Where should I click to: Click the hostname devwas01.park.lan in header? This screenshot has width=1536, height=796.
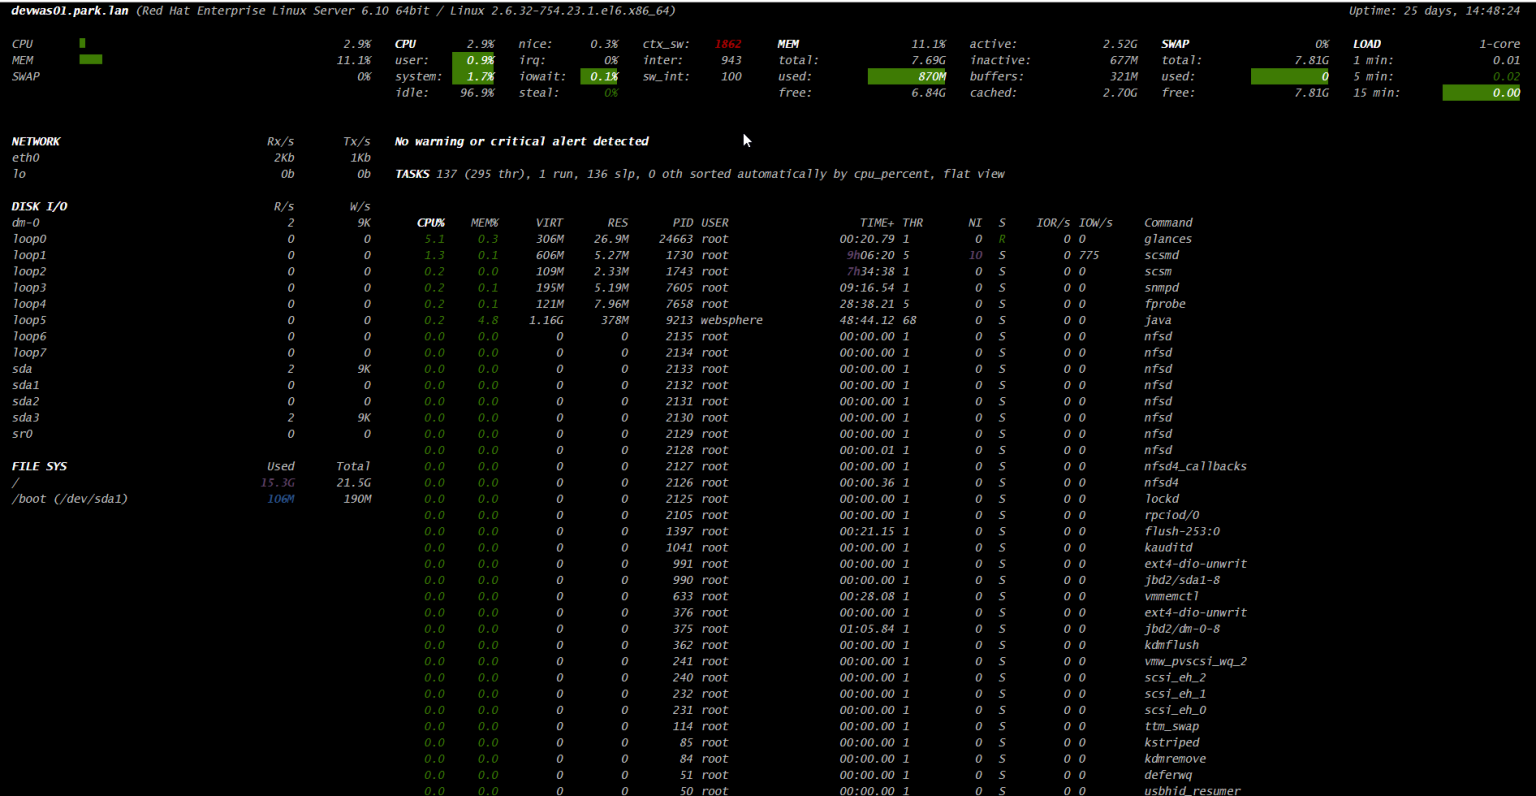(69, 11)
